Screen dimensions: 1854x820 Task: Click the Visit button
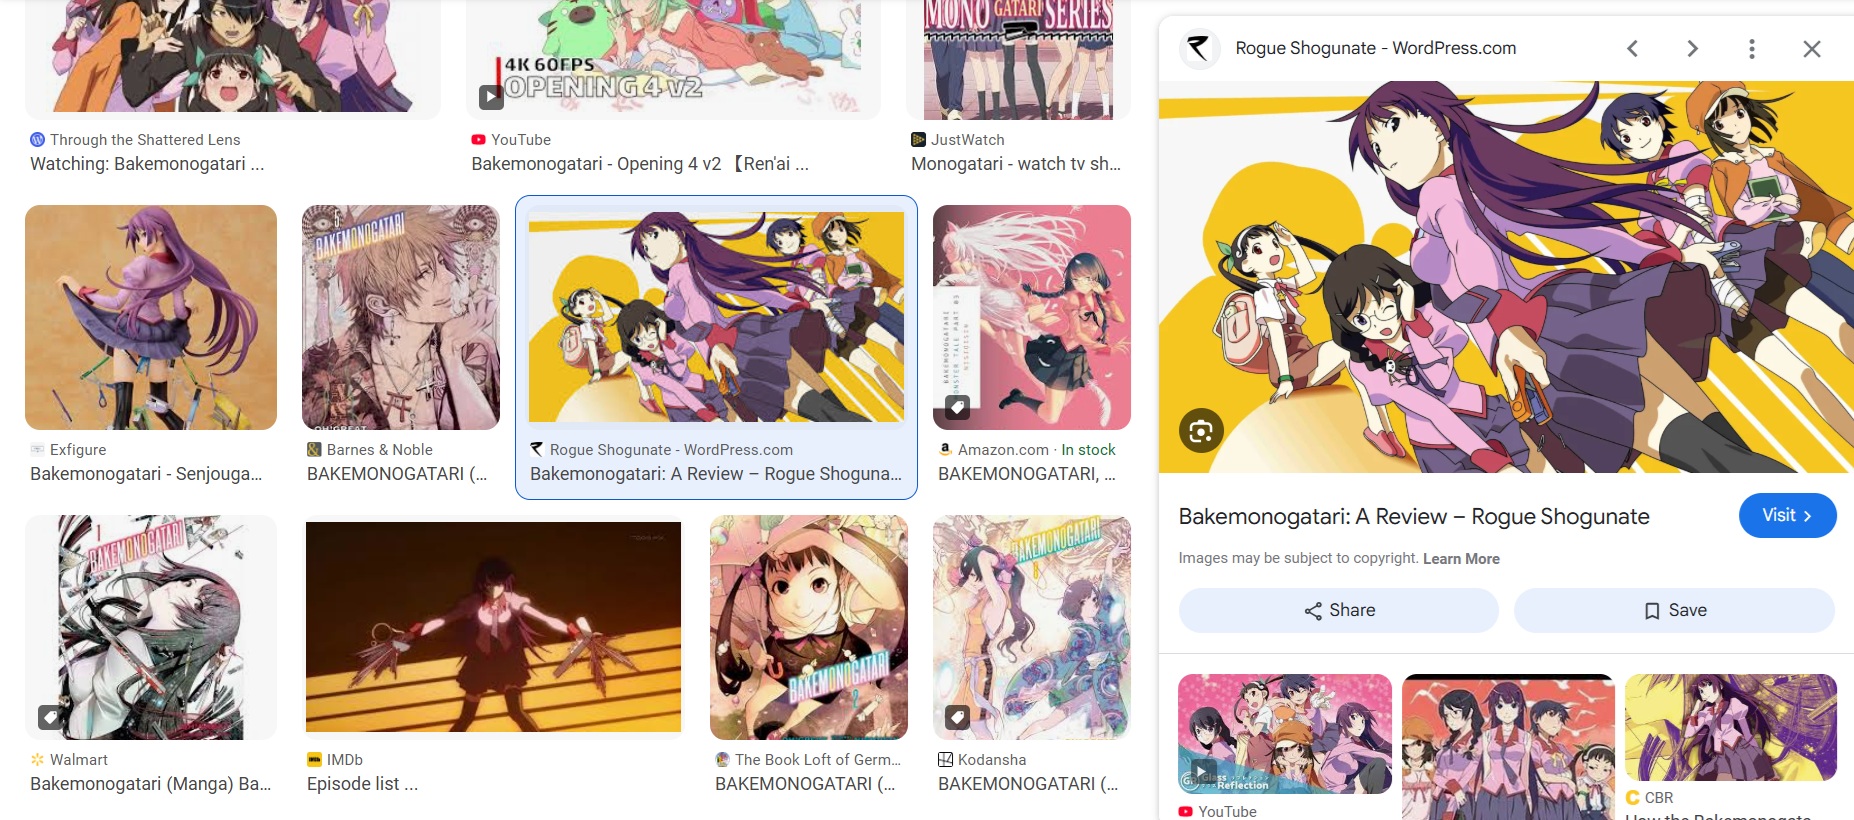(x=1787, y=515)
